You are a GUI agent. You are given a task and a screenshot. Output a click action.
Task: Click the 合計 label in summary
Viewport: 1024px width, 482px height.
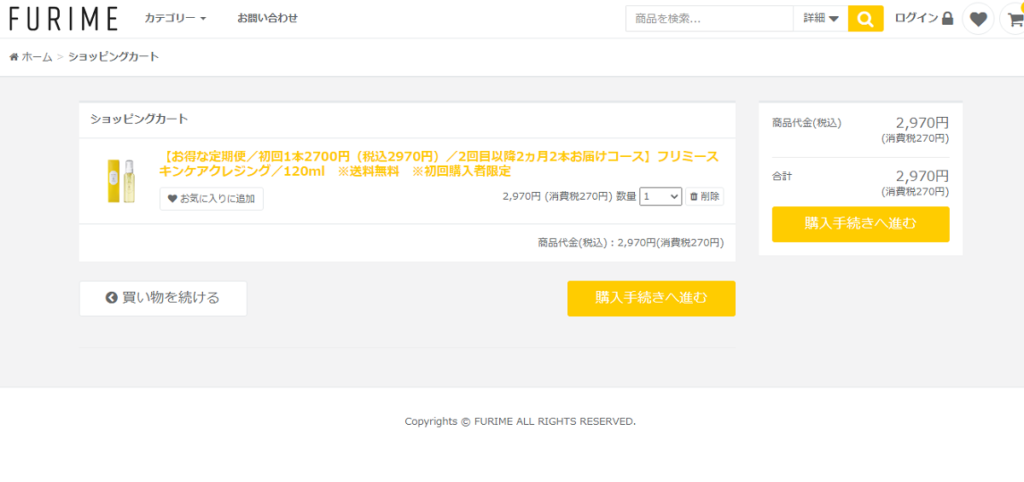[782, 176]
